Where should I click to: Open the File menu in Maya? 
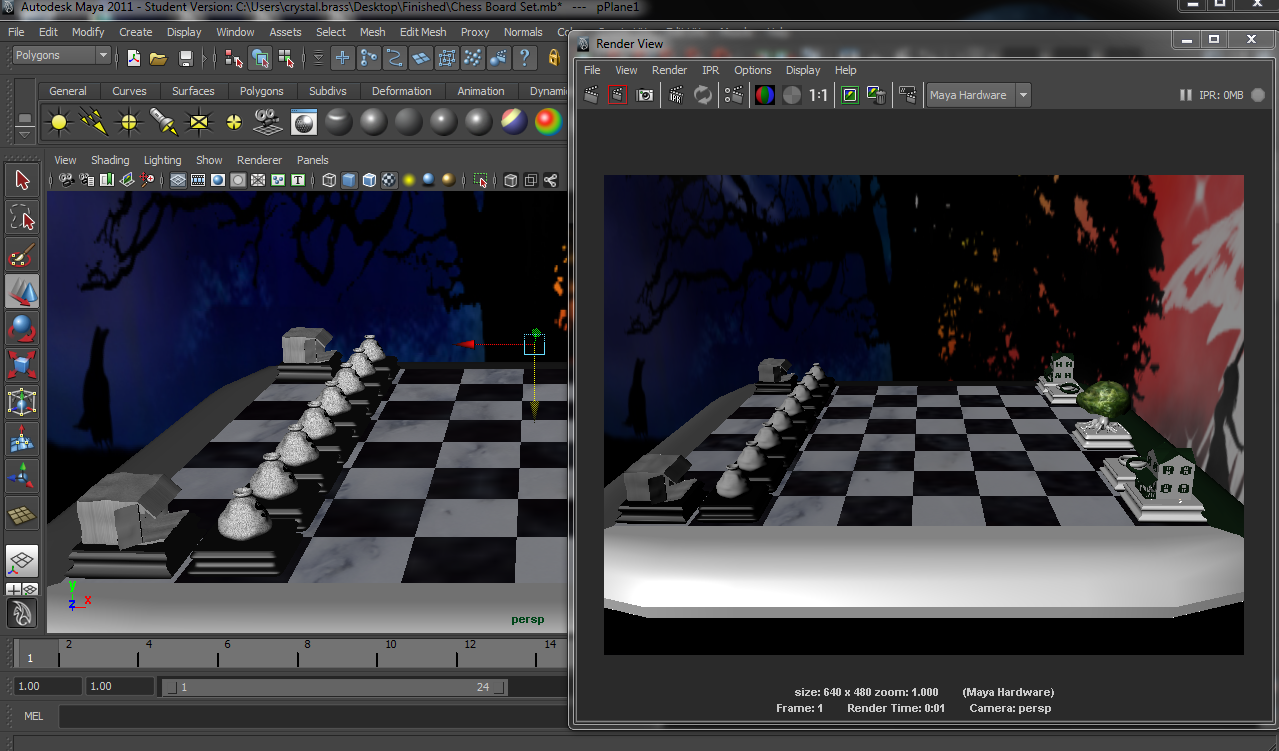pyautogui.click(x=16, y=32)
